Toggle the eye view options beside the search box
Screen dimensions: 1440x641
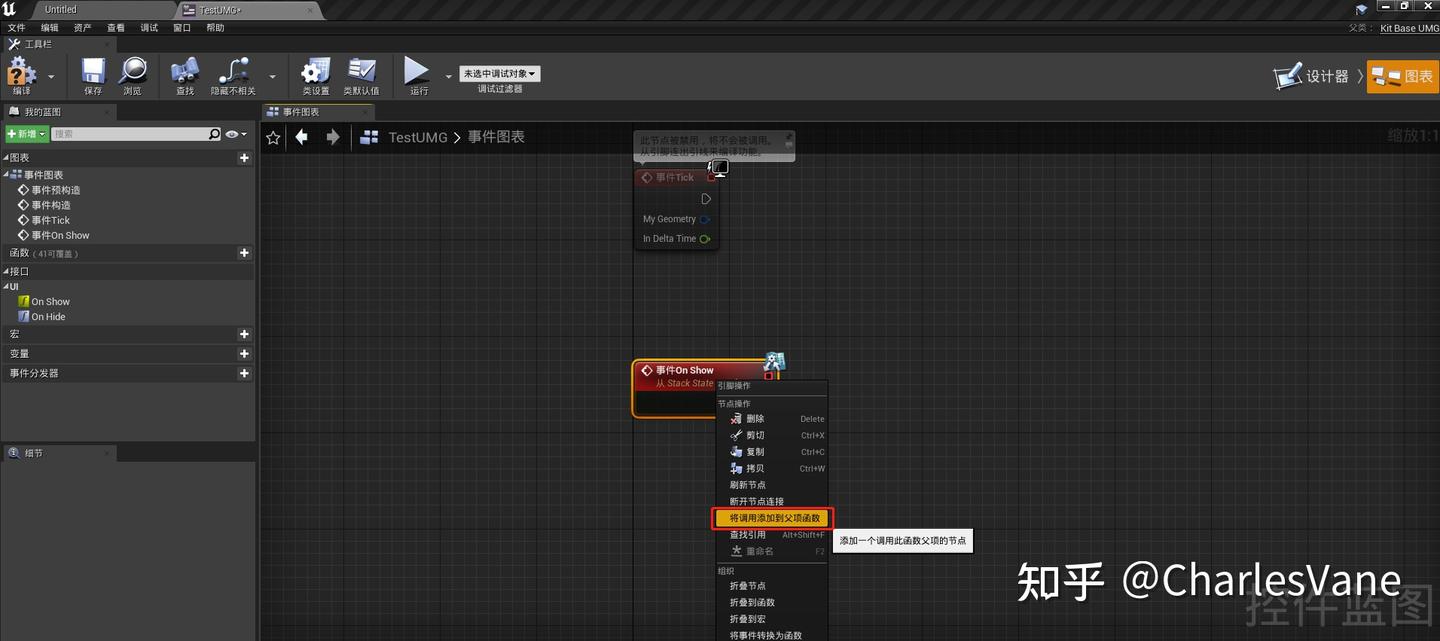tap(231, 133)
